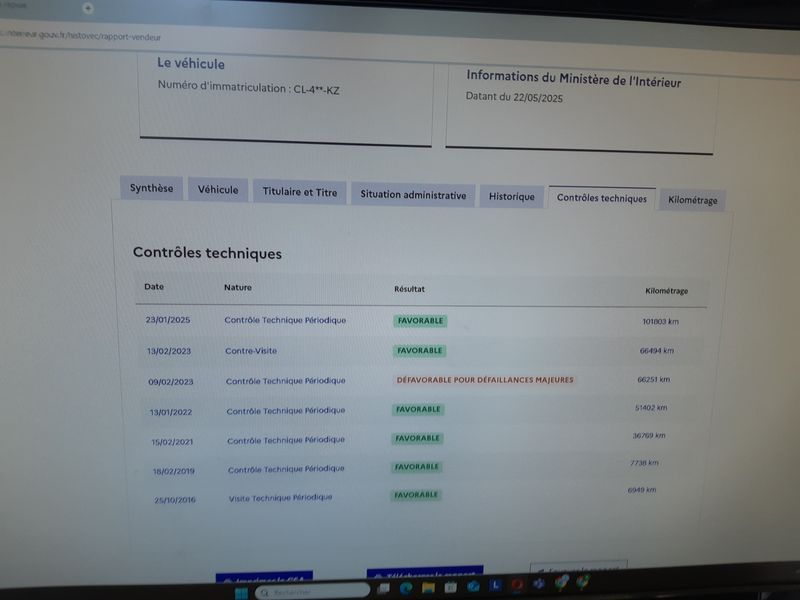The height and width of the screenshot is (600, 800).
Task: Select the date 13/02/2023
Action: pos(169,351)
